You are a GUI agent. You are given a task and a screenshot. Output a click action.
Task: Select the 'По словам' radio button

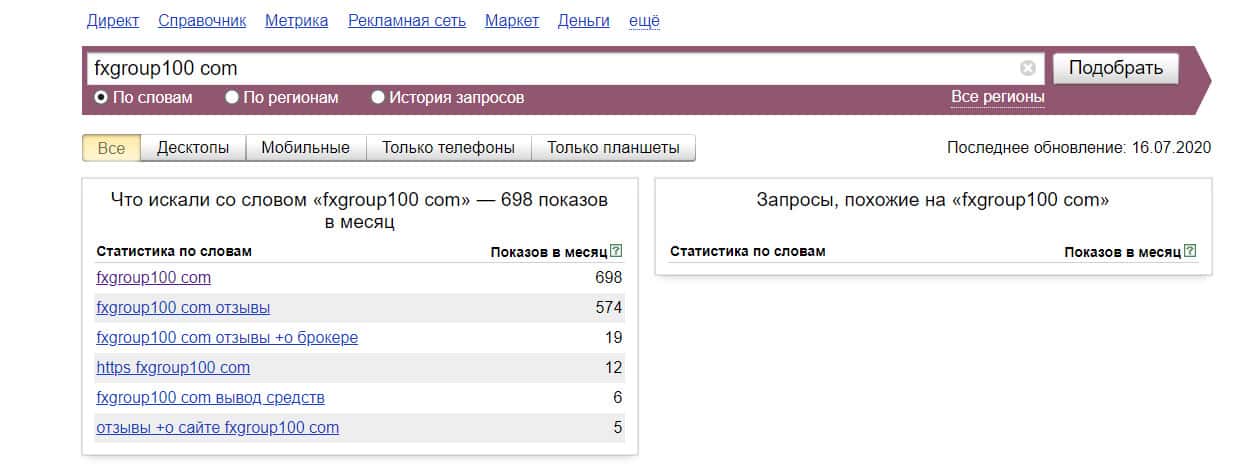pos(101,98)
